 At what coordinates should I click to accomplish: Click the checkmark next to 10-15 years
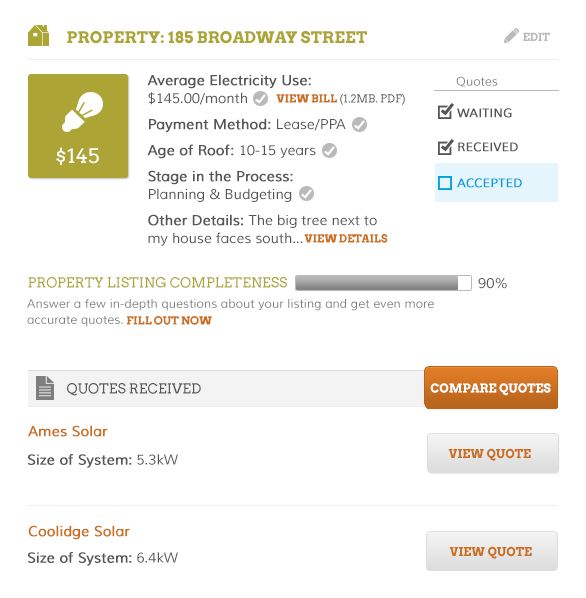[x=329, y=151]
